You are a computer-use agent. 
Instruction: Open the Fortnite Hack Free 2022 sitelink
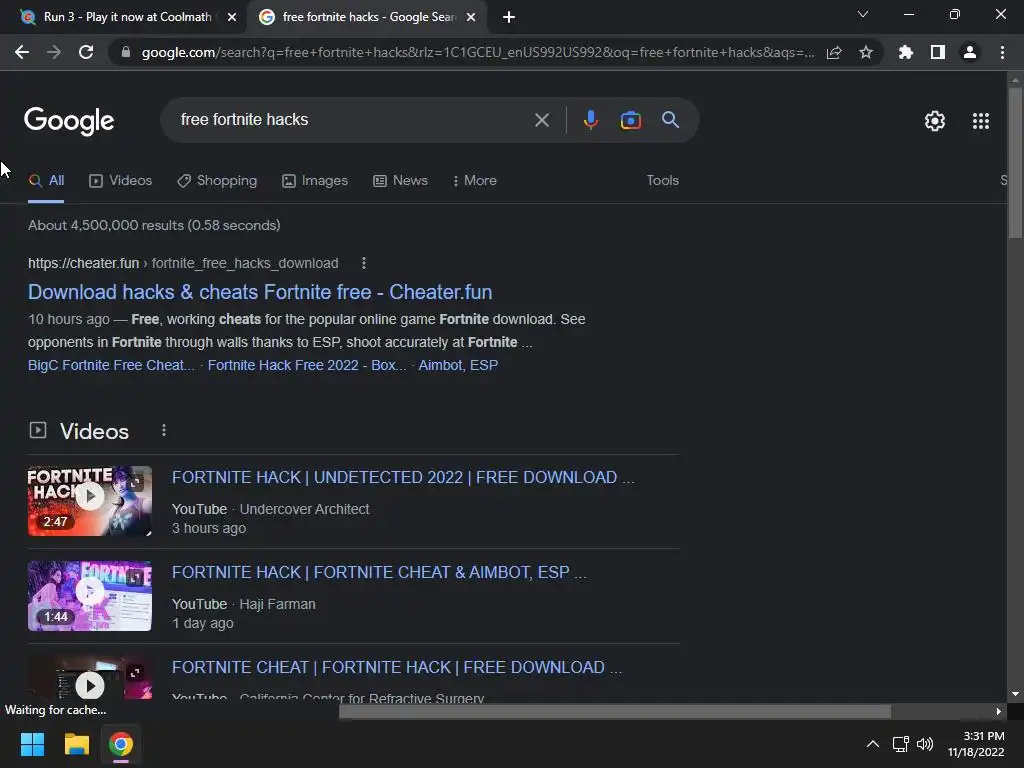[x=307, y=365]
